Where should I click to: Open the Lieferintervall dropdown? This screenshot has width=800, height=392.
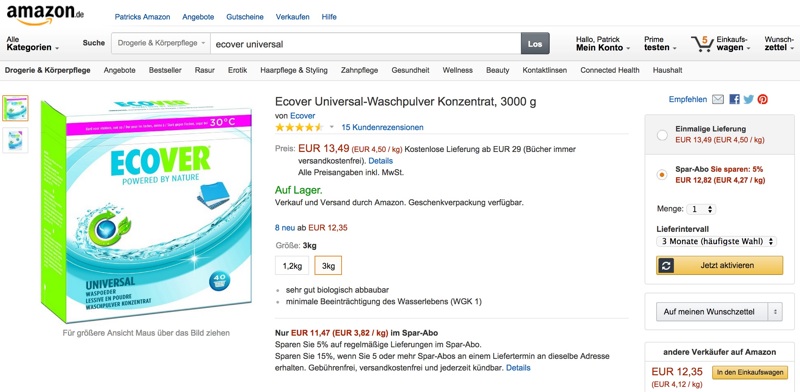click(716, 241)
